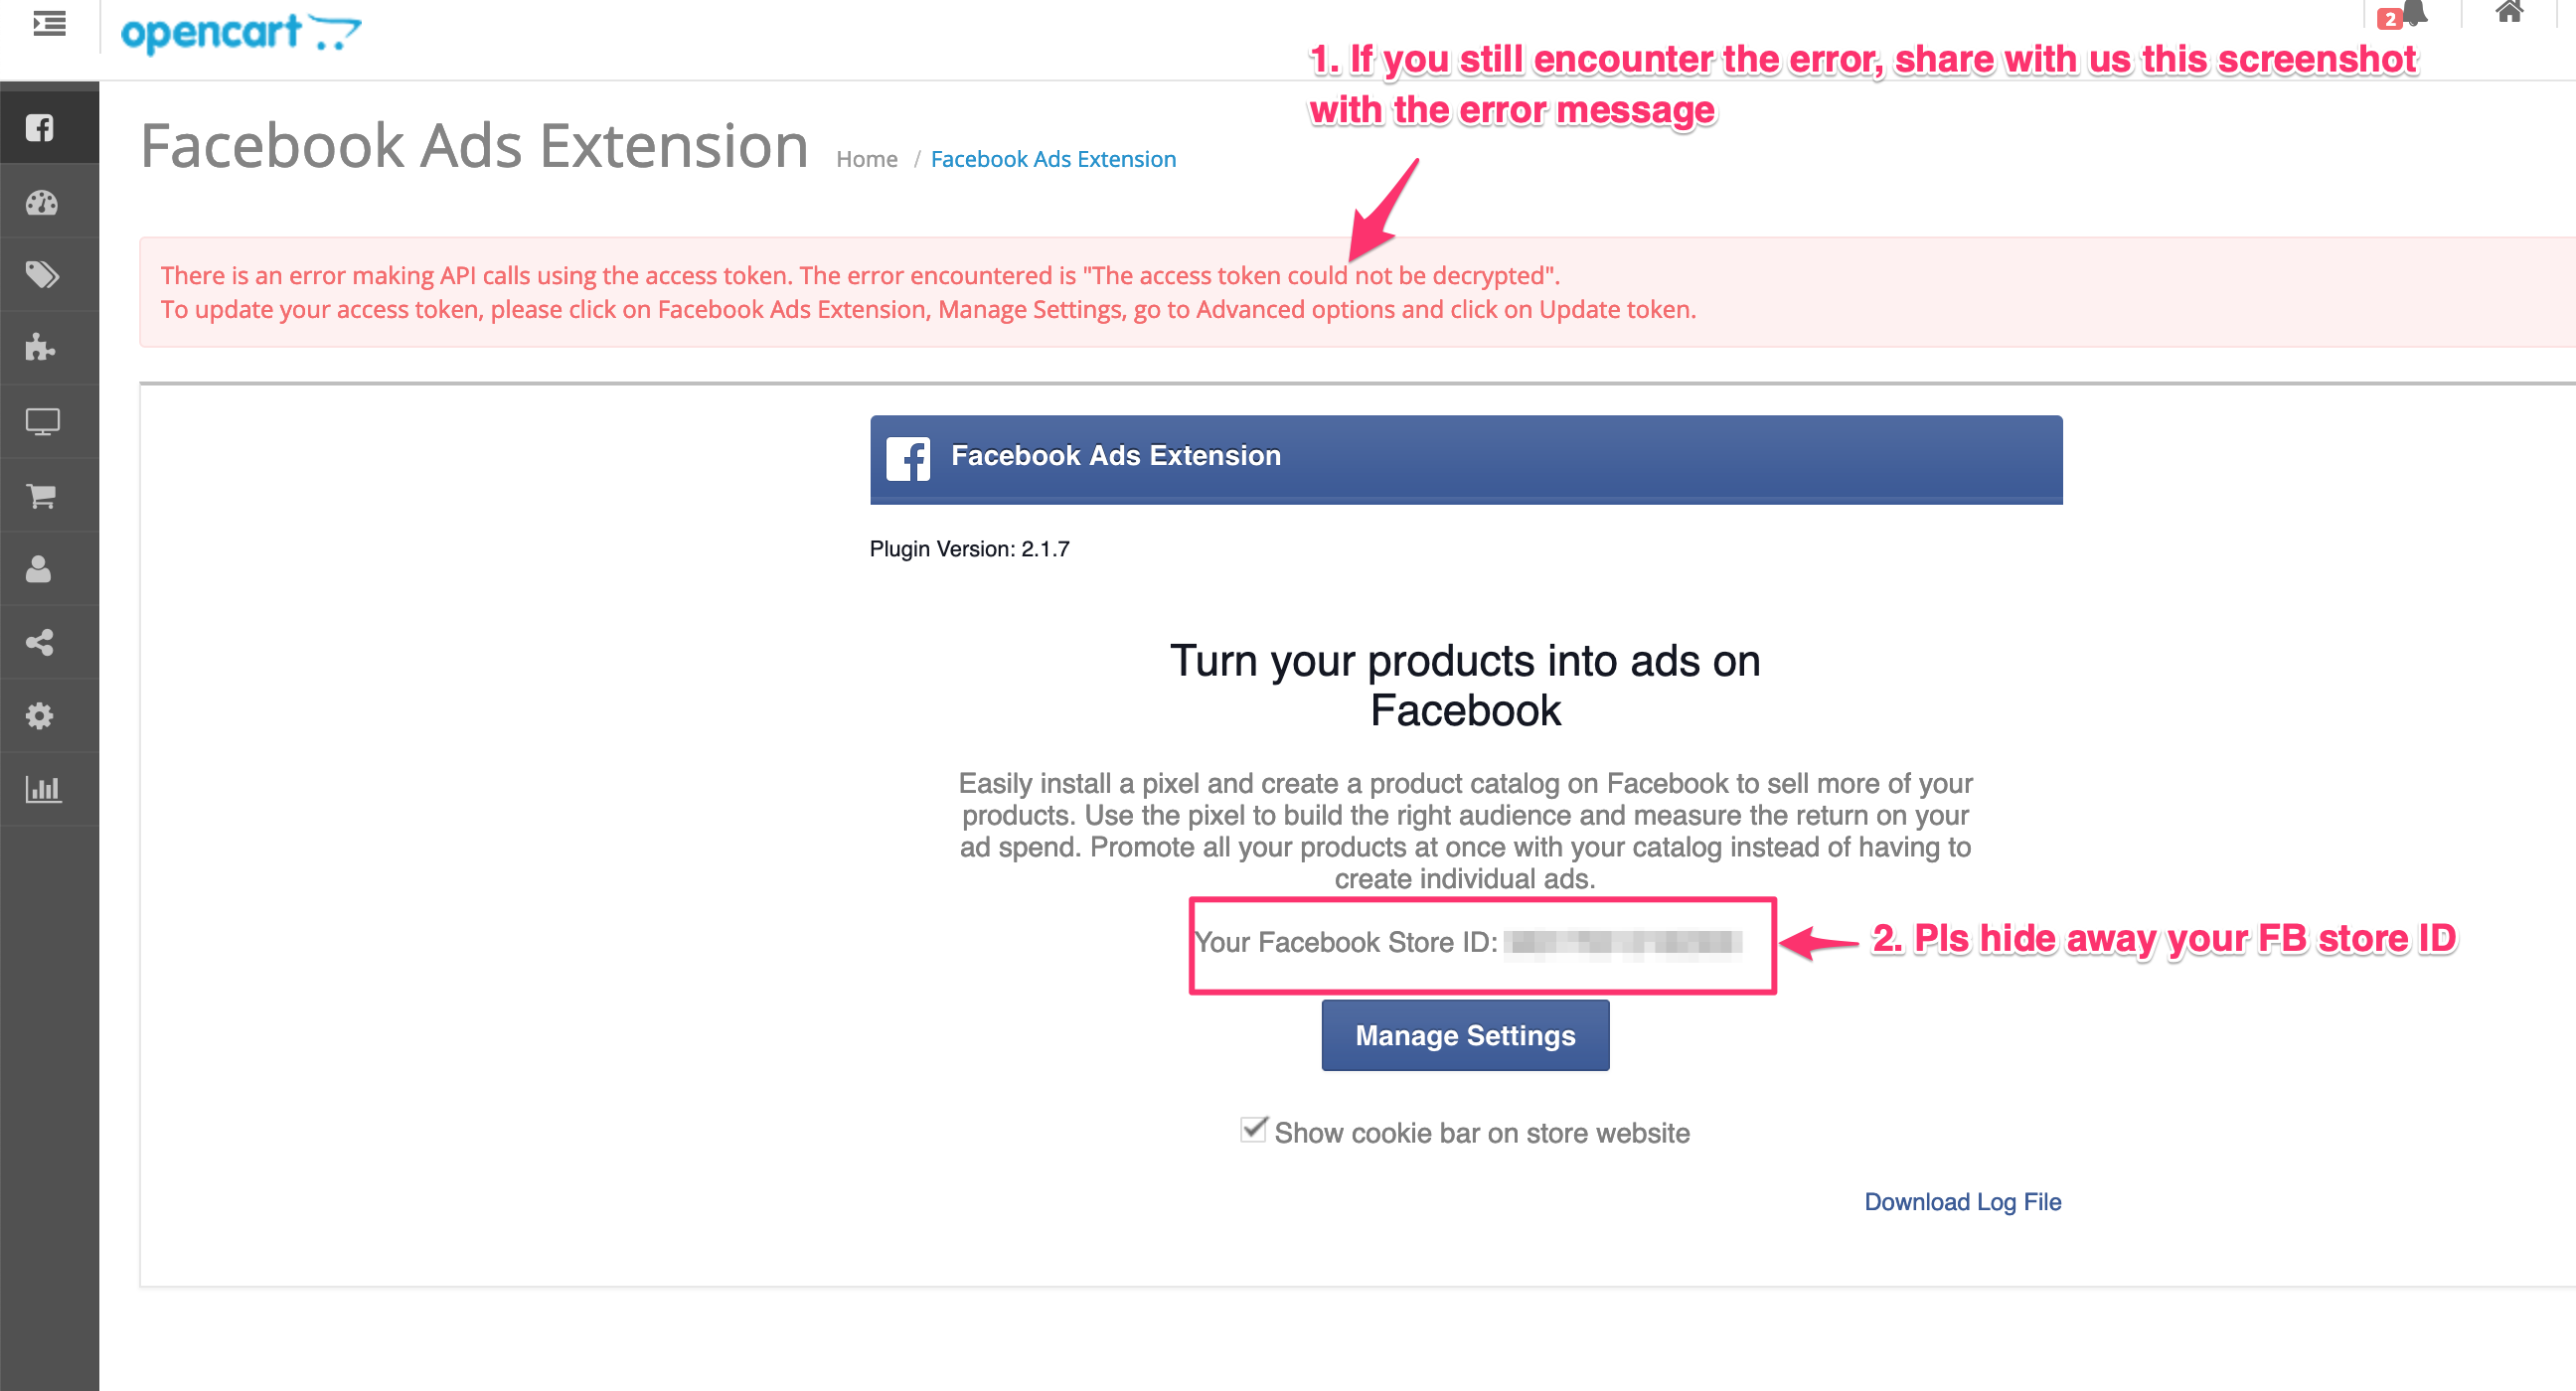This screenshot has width=2576, height=1391.
Task: Click the blurred Facebook Store ID field
Action: [1625, 941]
